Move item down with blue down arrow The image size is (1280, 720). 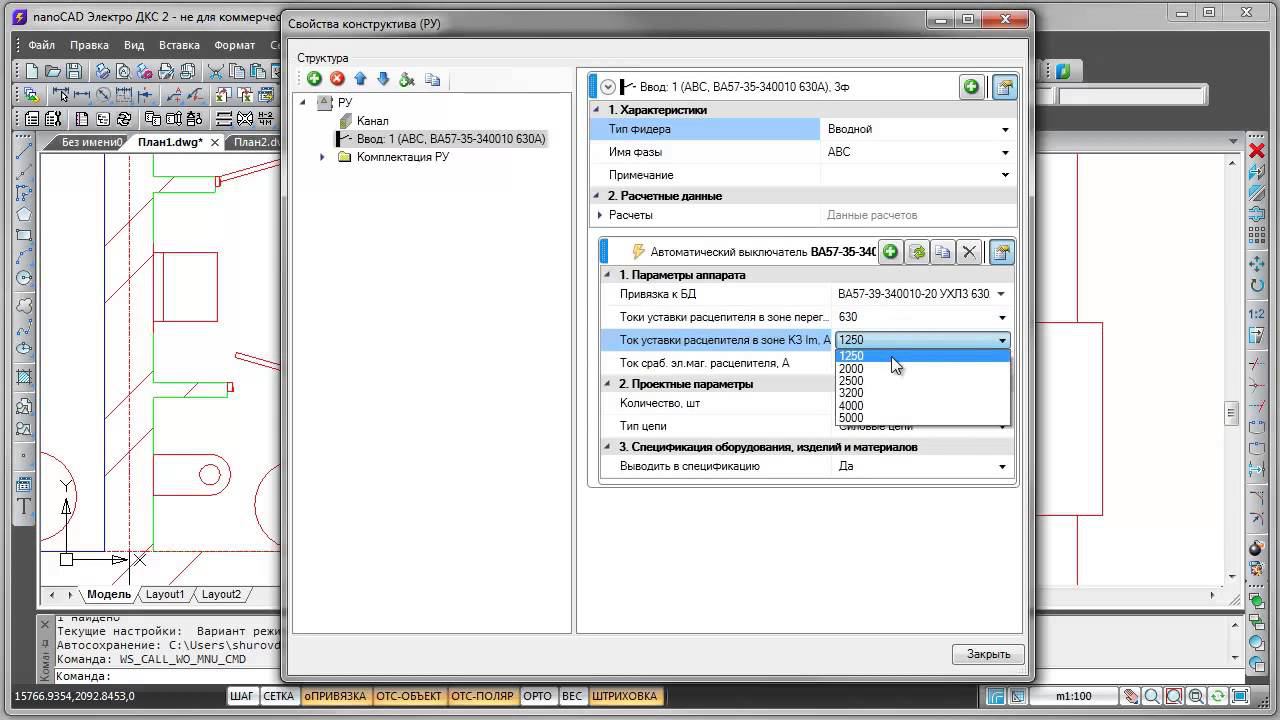(383, 79)
